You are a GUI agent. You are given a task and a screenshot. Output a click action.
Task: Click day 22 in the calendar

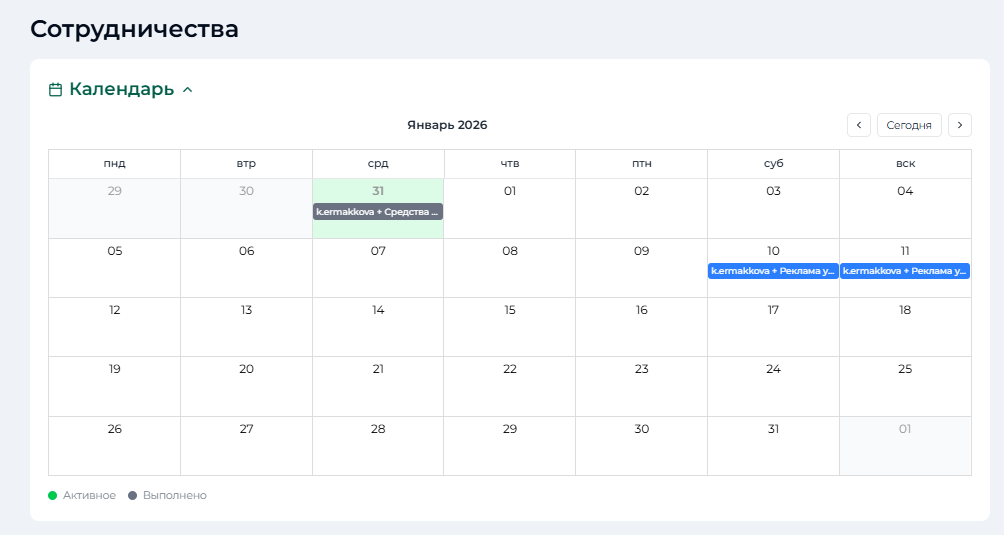[x=510, y=369]
